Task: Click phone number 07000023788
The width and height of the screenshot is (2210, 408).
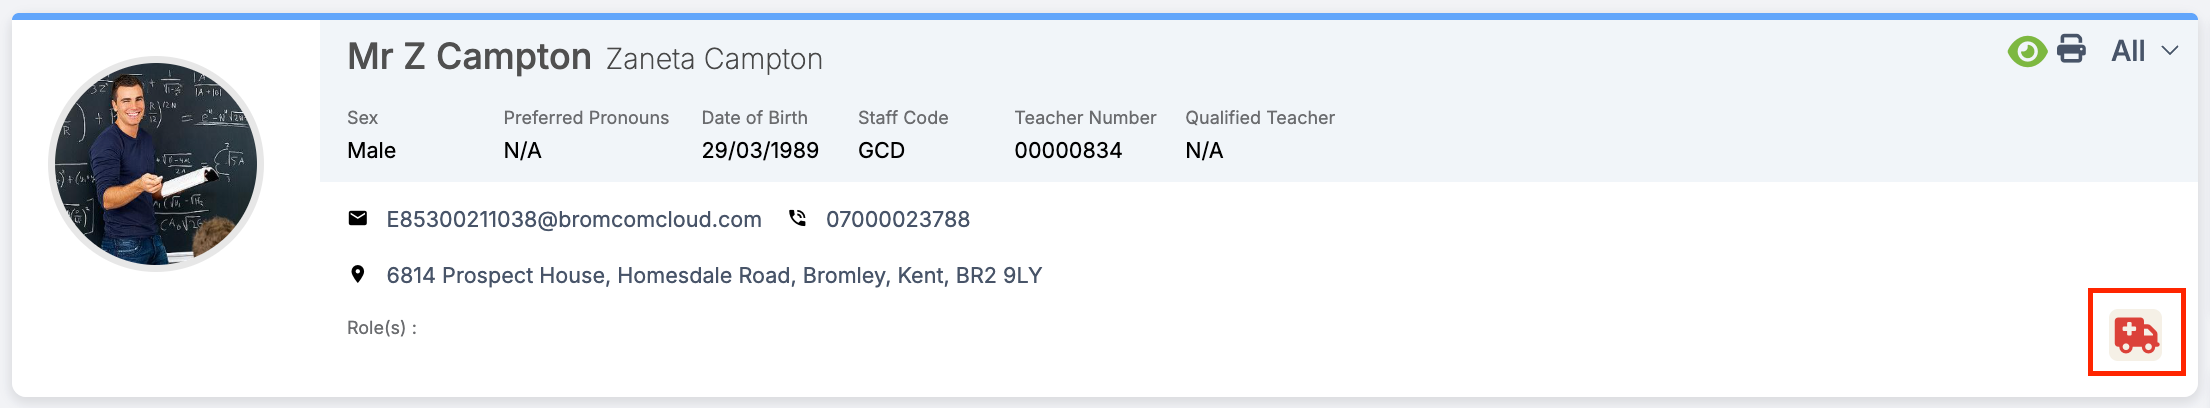Action: coord(898,220)
